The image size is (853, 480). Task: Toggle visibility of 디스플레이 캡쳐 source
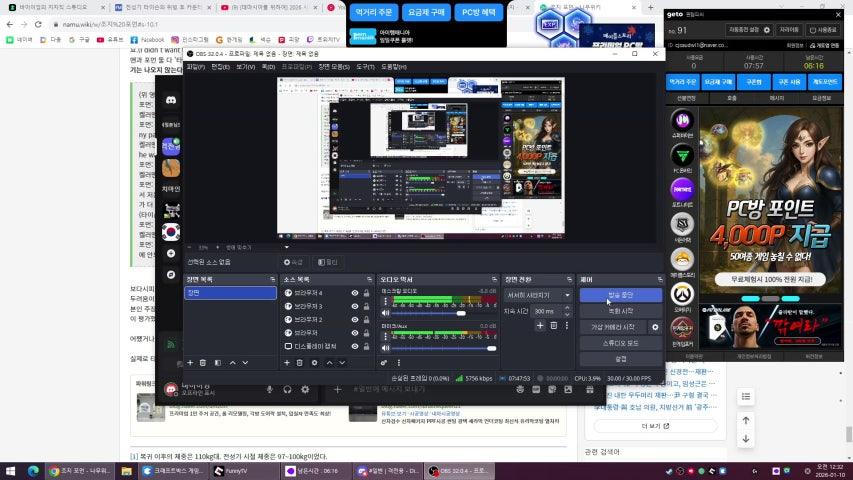click(354, 346)
